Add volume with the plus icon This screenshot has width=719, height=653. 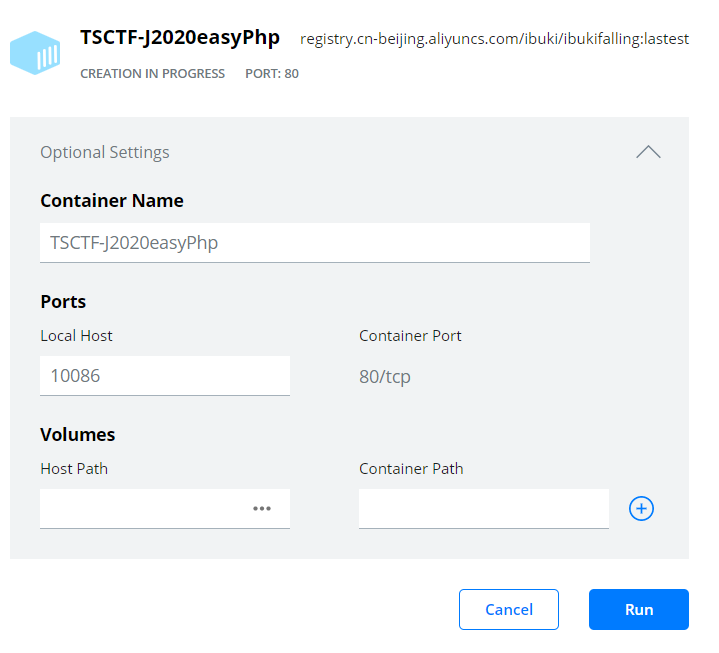(x=641, y=509)
